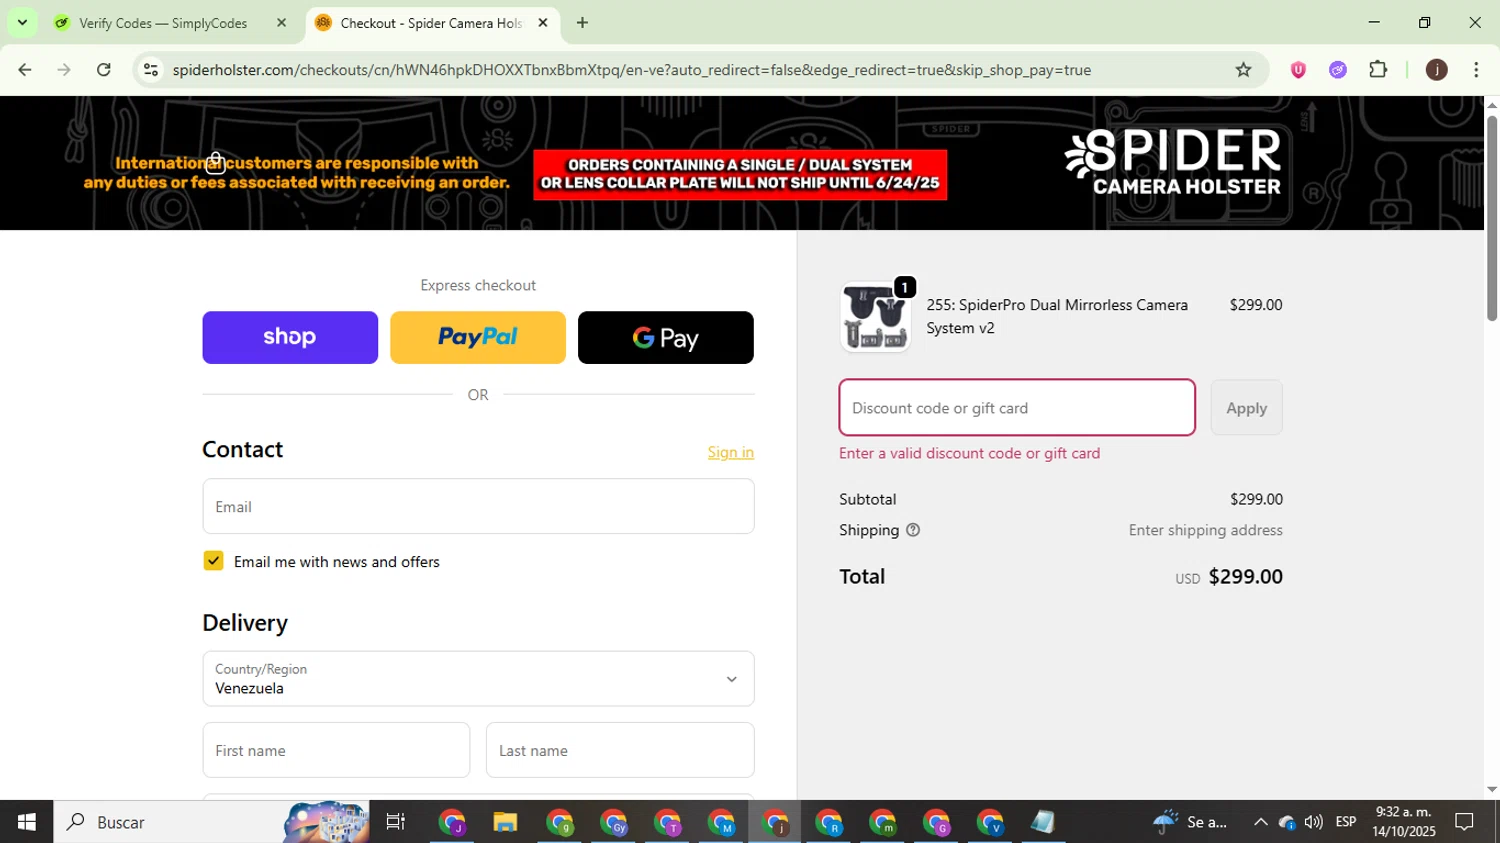
Task: Open Chrome profile V in taskbar
Action: [x=990, y=822]
